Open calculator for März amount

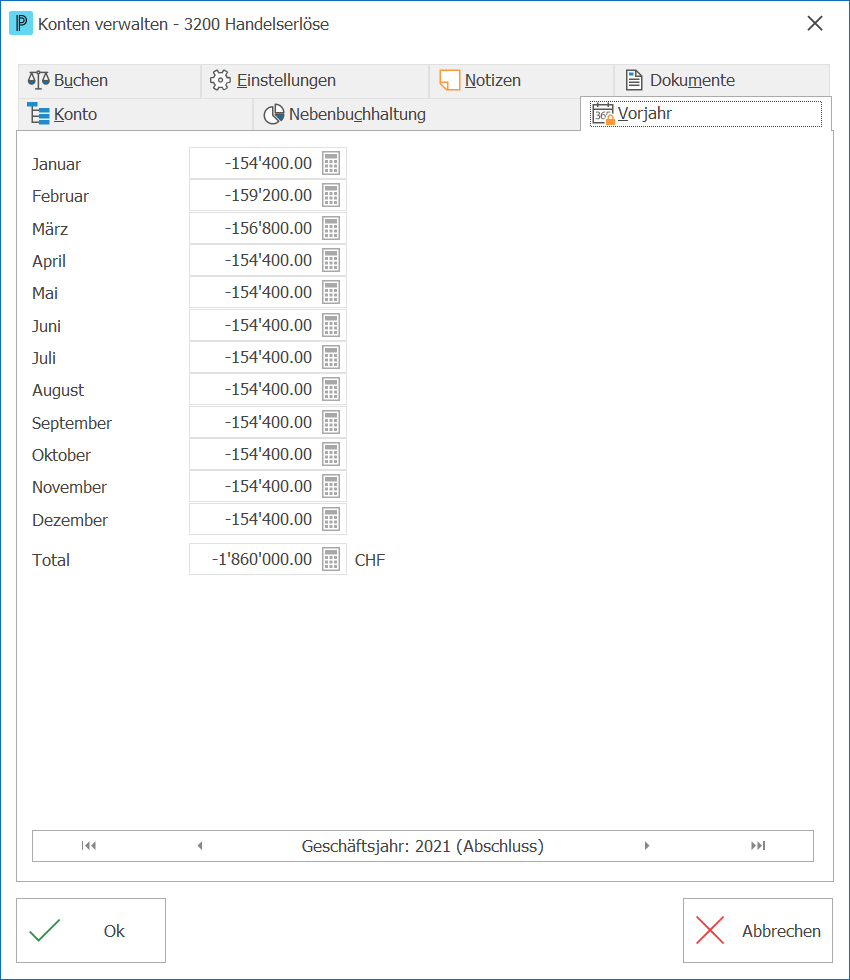[331, 228]
